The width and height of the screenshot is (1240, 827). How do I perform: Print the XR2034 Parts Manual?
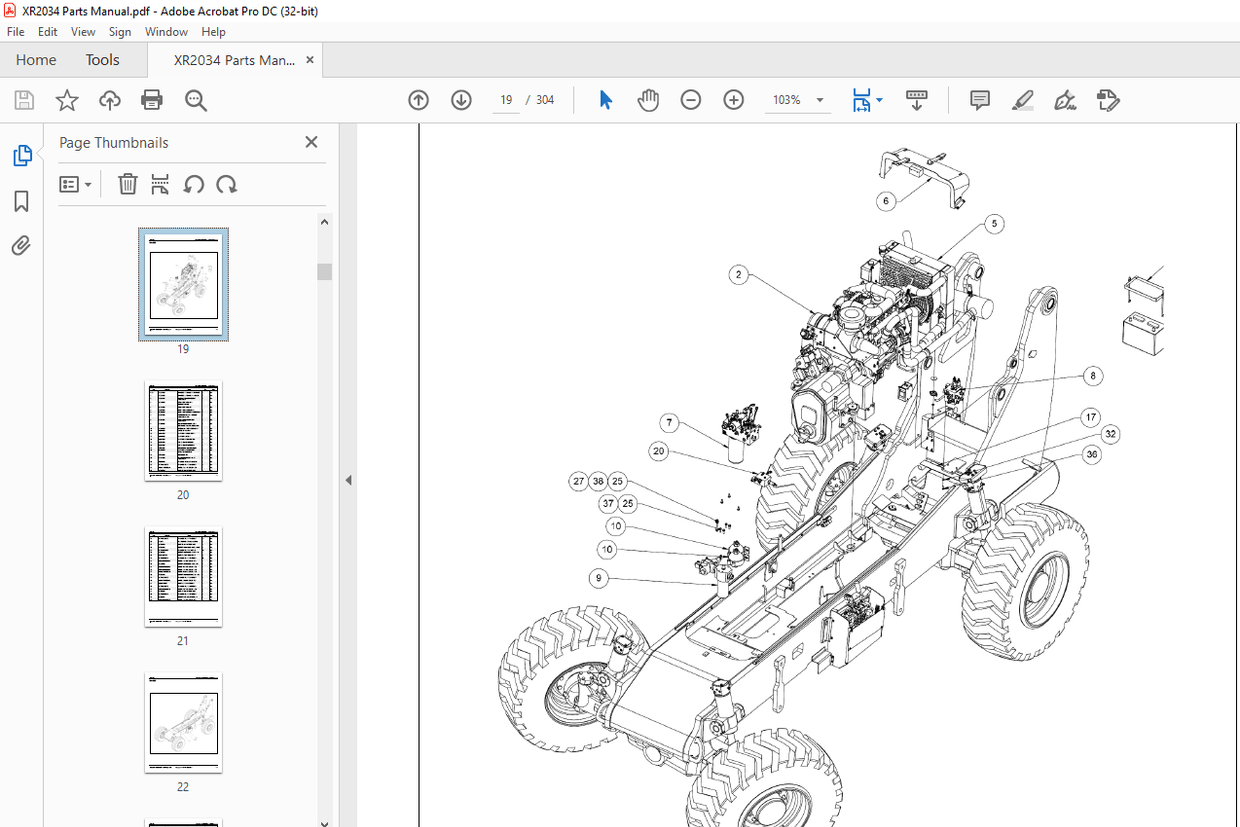click(x=151, y=100)
